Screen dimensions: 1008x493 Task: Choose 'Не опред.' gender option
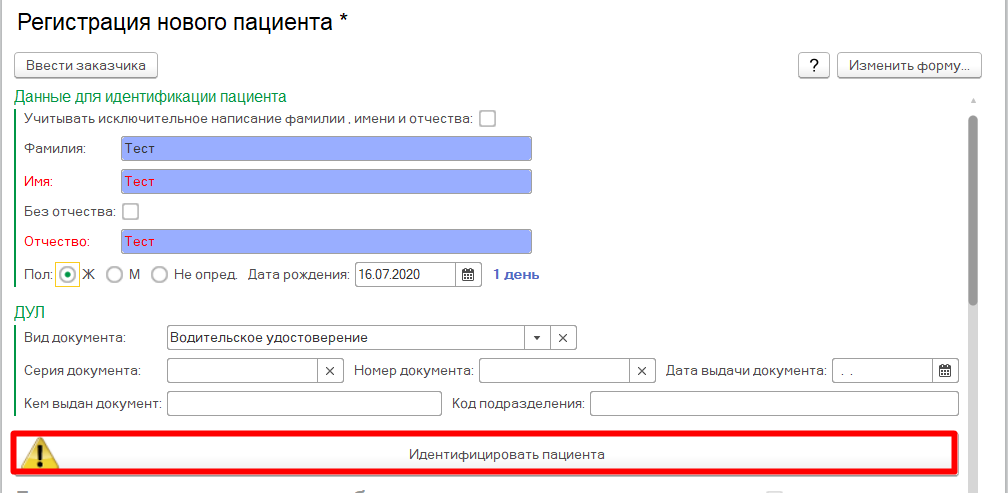(159, 275)
